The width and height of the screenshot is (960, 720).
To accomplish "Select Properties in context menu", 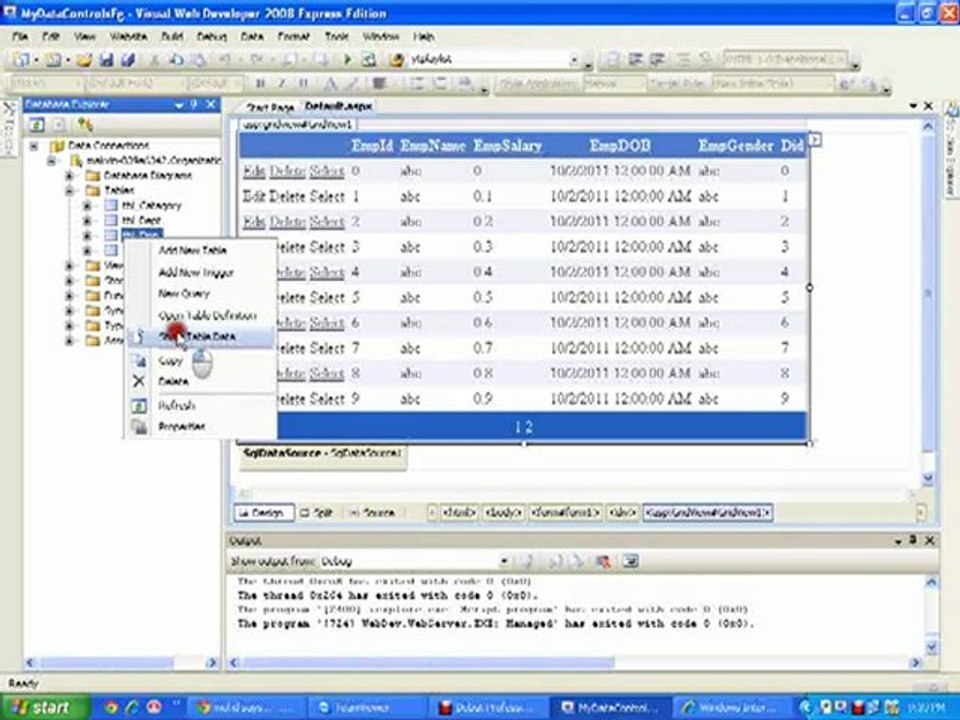I will pos(181,427).
